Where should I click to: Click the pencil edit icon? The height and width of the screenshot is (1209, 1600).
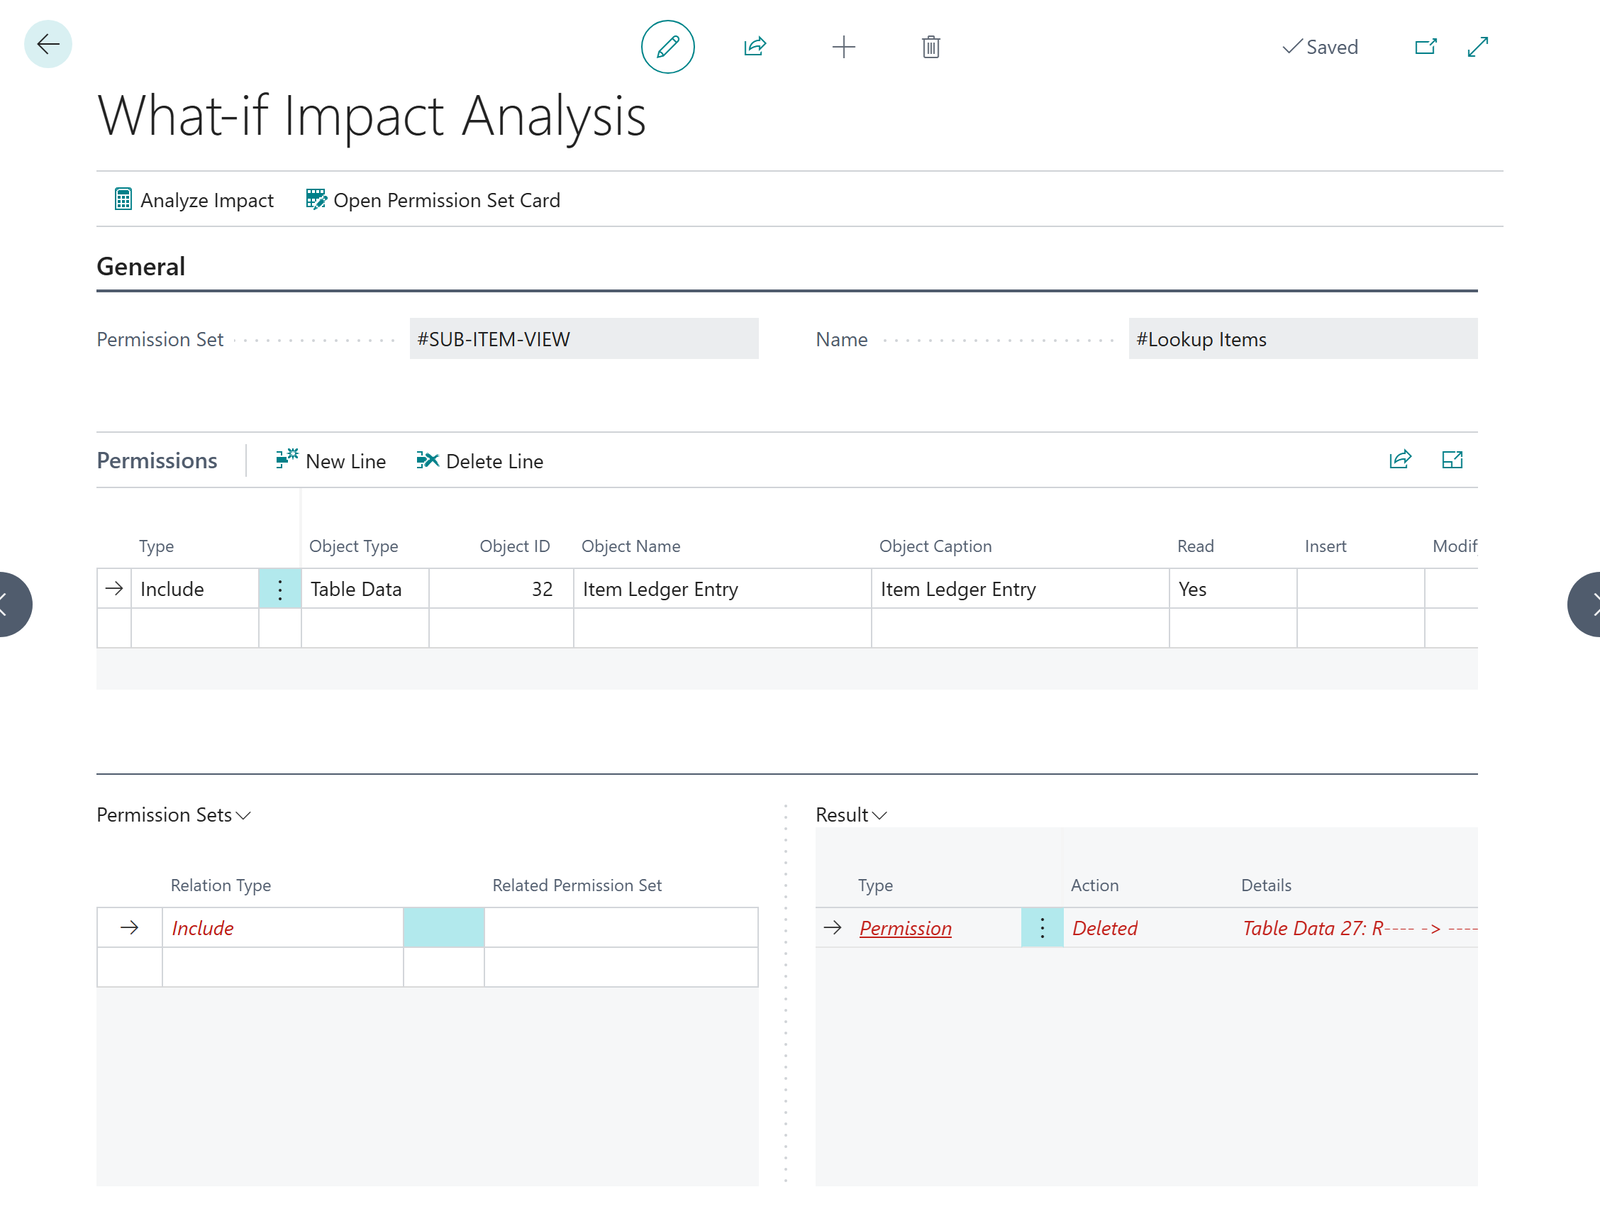pos(668,47)
